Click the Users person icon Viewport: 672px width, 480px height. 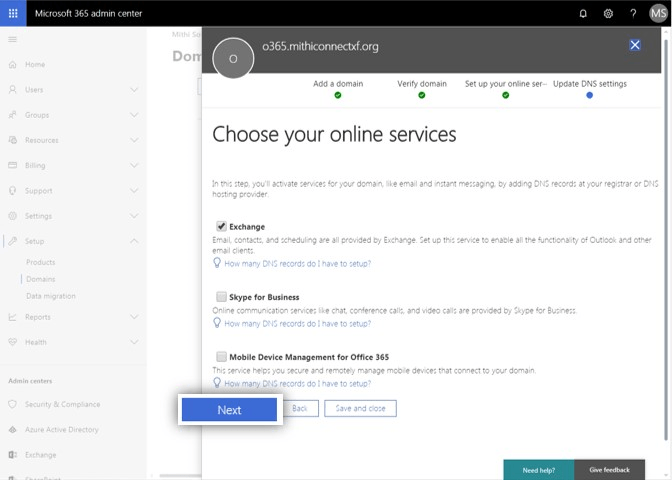[12, 90]
